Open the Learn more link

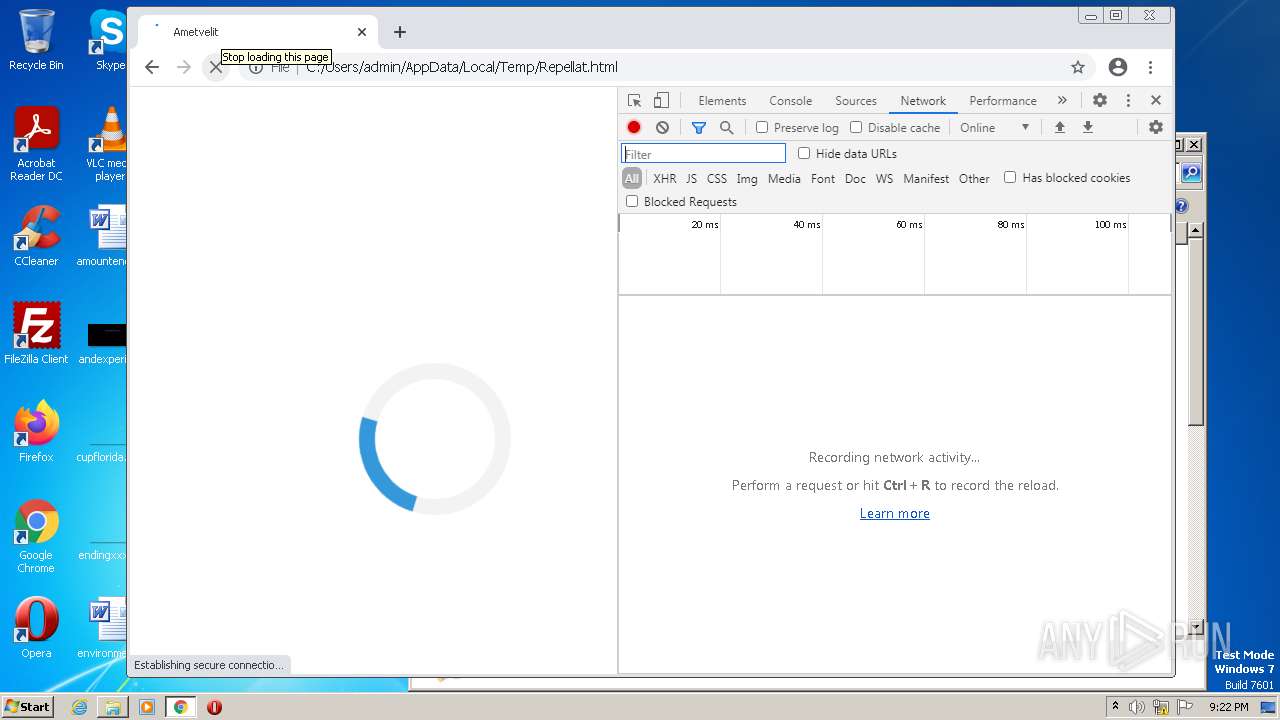895,513
